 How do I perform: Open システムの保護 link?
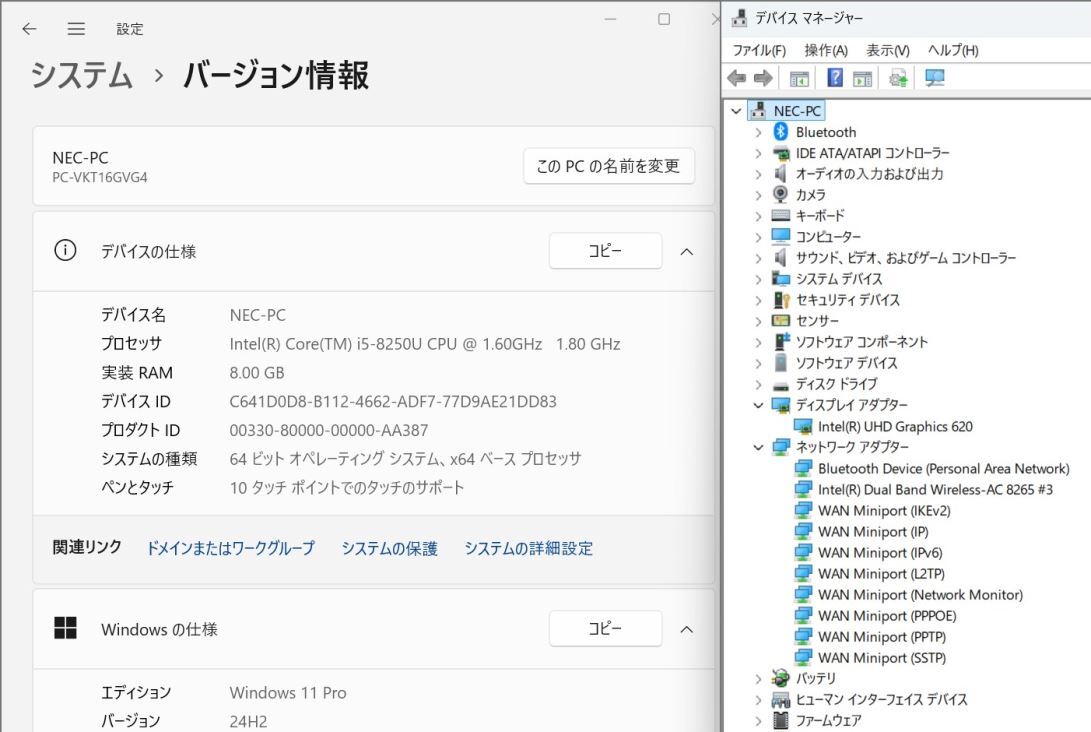point(390,548)
